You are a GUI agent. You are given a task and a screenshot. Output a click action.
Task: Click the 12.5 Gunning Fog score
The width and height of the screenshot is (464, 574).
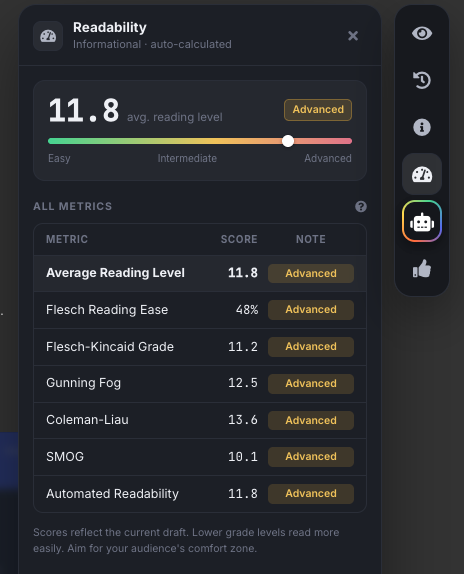[x=243, y=383]
